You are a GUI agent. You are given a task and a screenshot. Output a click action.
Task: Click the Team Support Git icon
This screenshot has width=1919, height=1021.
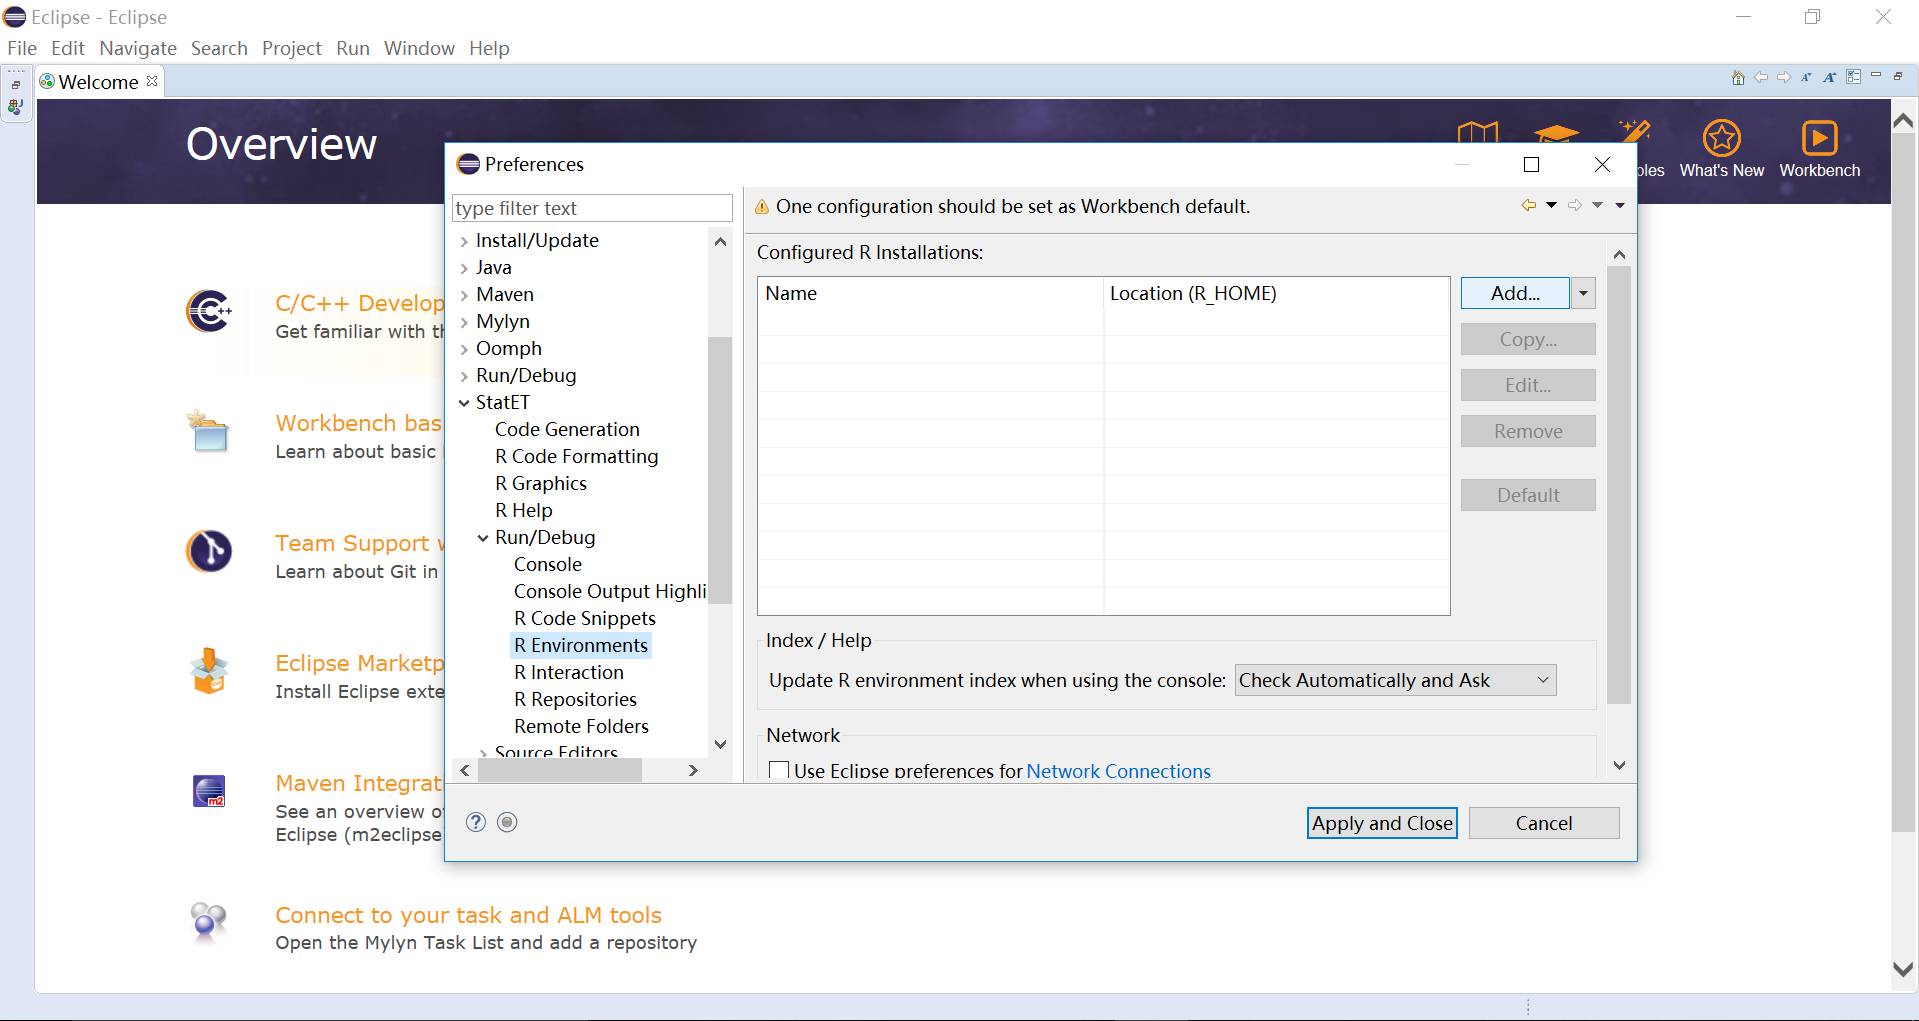click(x=209, y=551)
